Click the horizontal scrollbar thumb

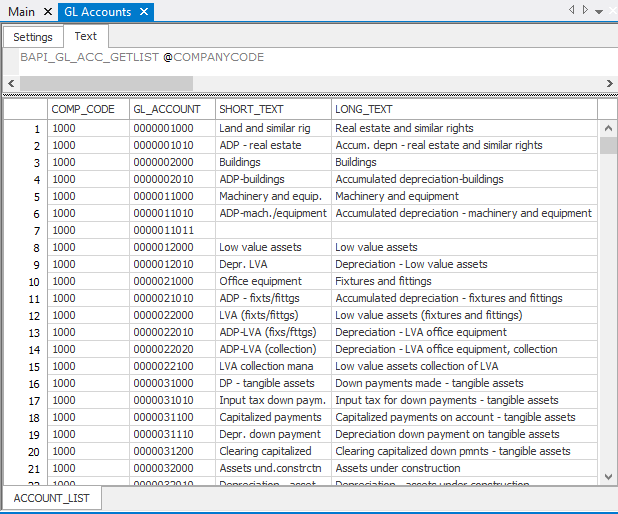(106, 84)
